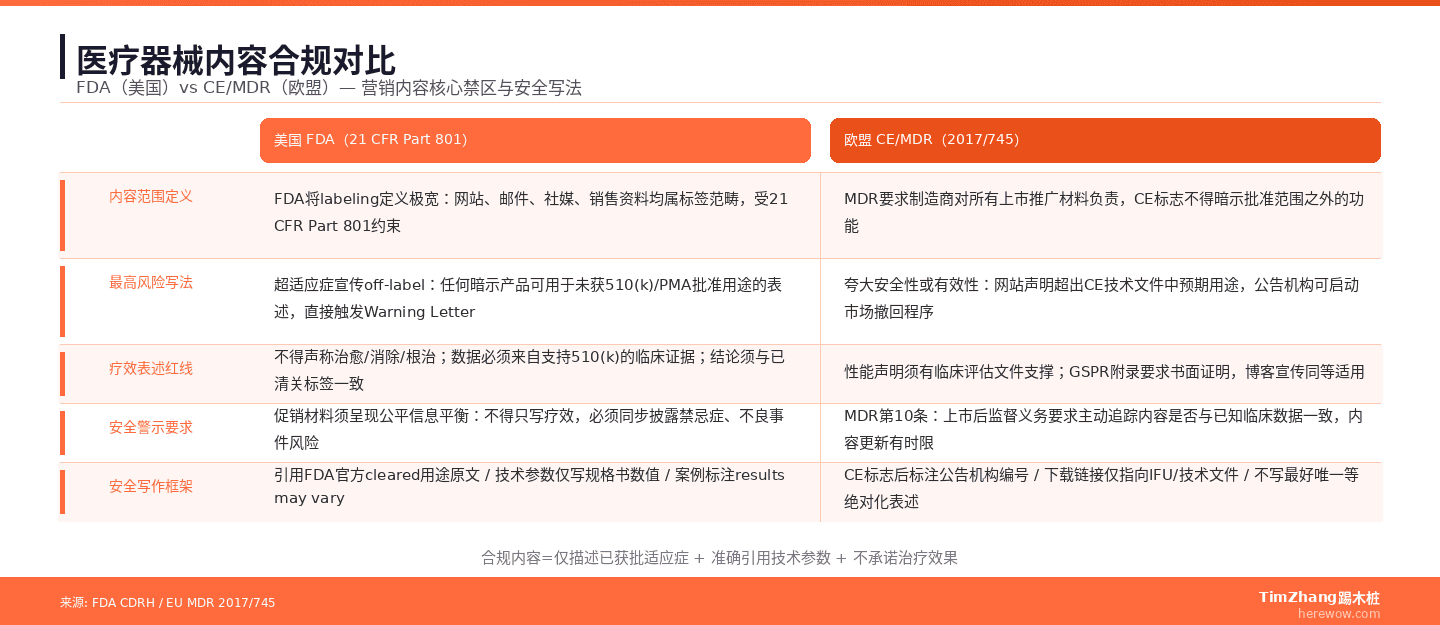Click the 安全警示要求 row label
This screenshot has height=625, width=1440.
(x=151, y=428)
